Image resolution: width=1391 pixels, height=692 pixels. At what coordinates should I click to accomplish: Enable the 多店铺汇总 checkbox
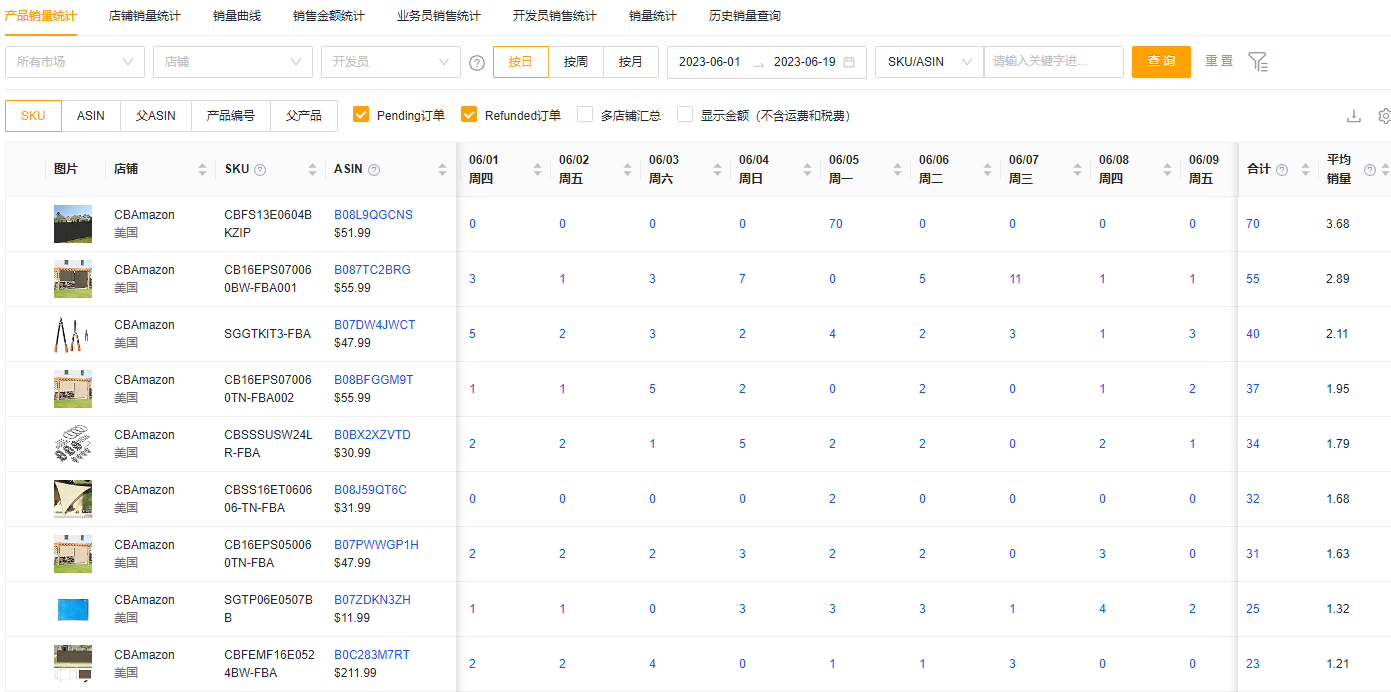tap(585, 115)
